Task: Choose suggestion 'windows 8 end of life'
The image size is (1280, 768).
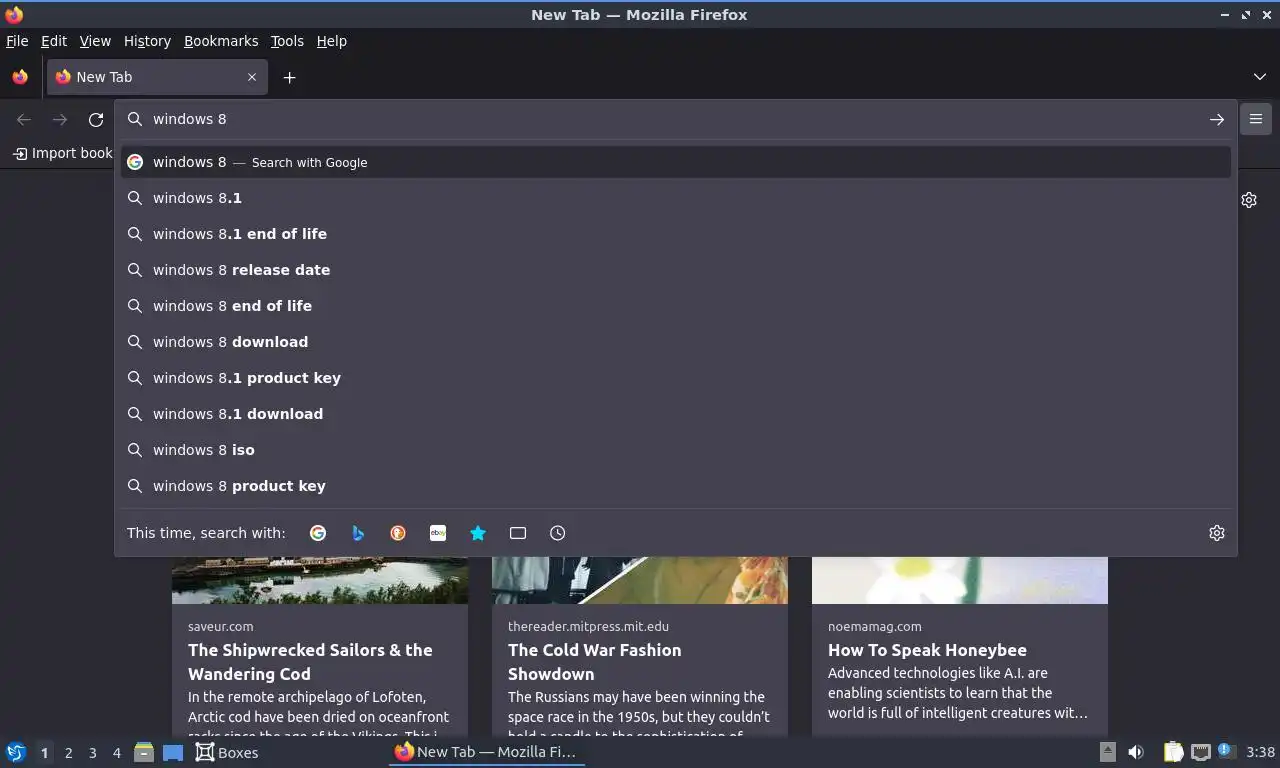Action: [676, 306]
